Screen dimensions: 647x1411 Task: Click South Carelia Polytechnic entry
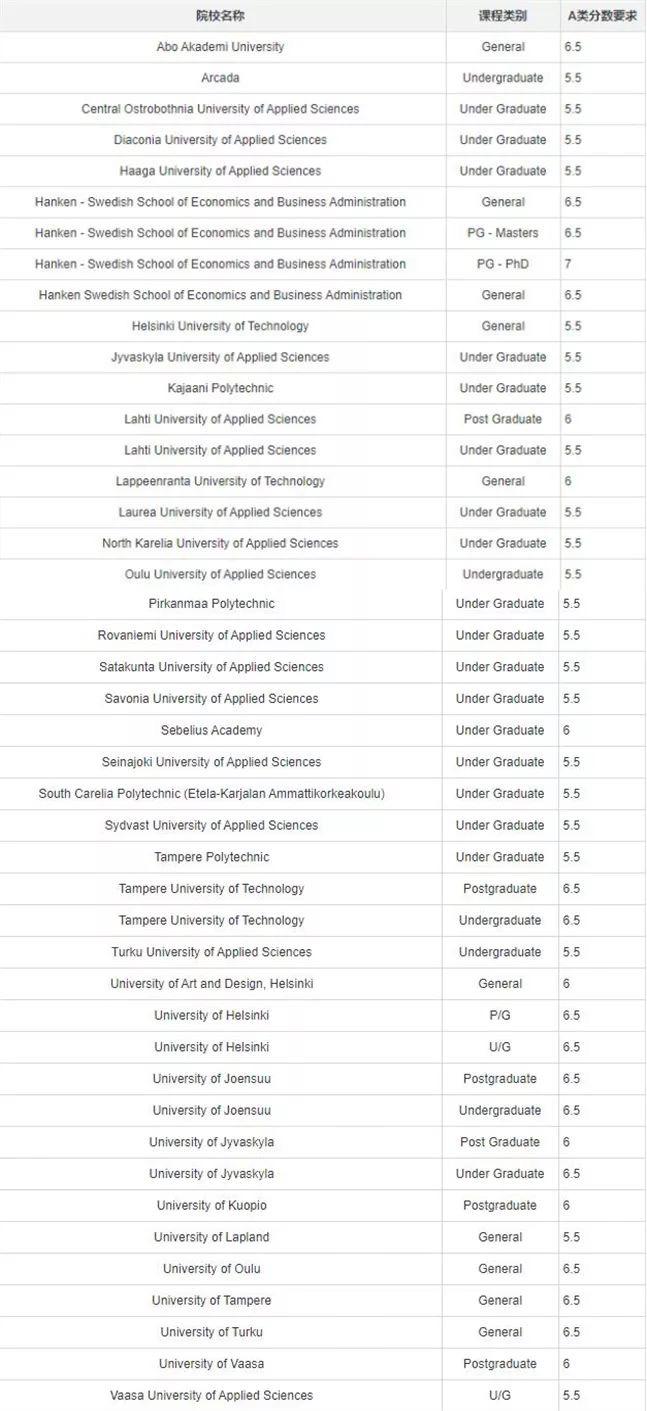pyautogui.click(x=211, y=794)
